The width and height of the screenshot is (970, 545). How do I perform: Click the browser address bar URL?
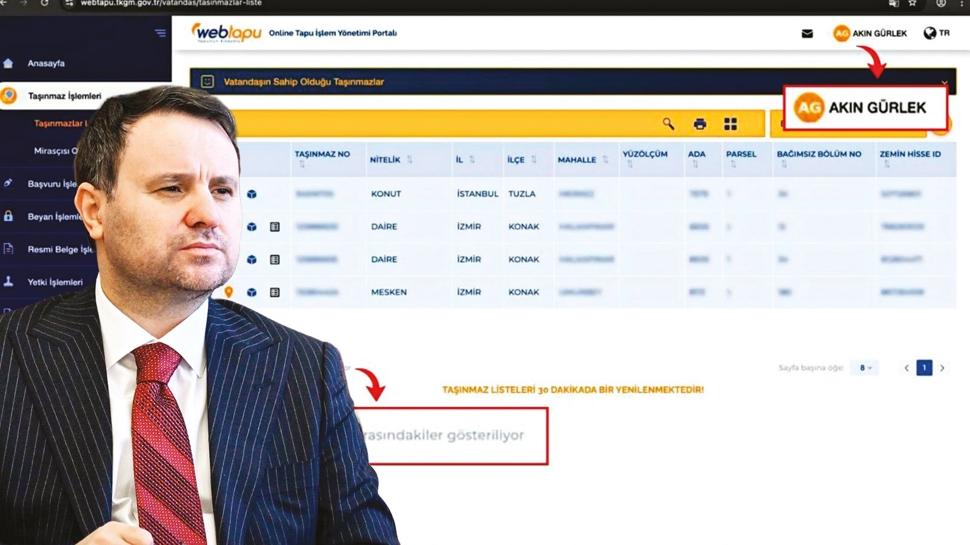[200, 4]
